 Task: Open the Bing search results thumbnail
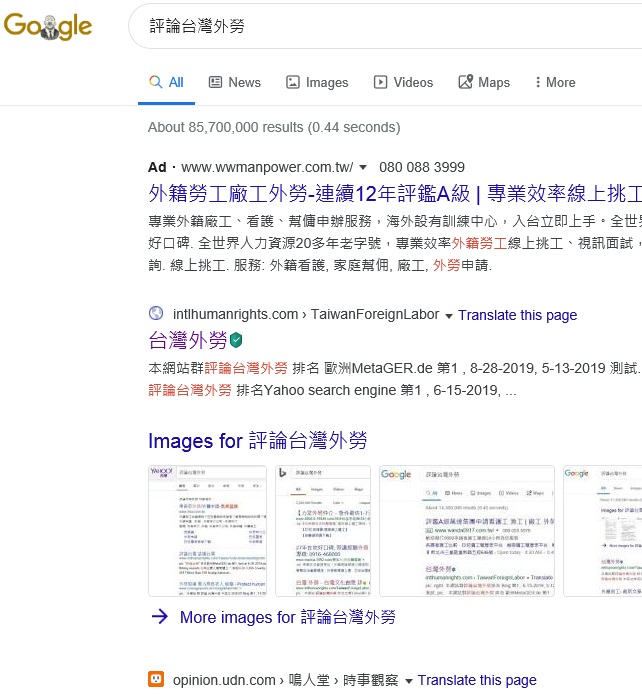[323, 531]
